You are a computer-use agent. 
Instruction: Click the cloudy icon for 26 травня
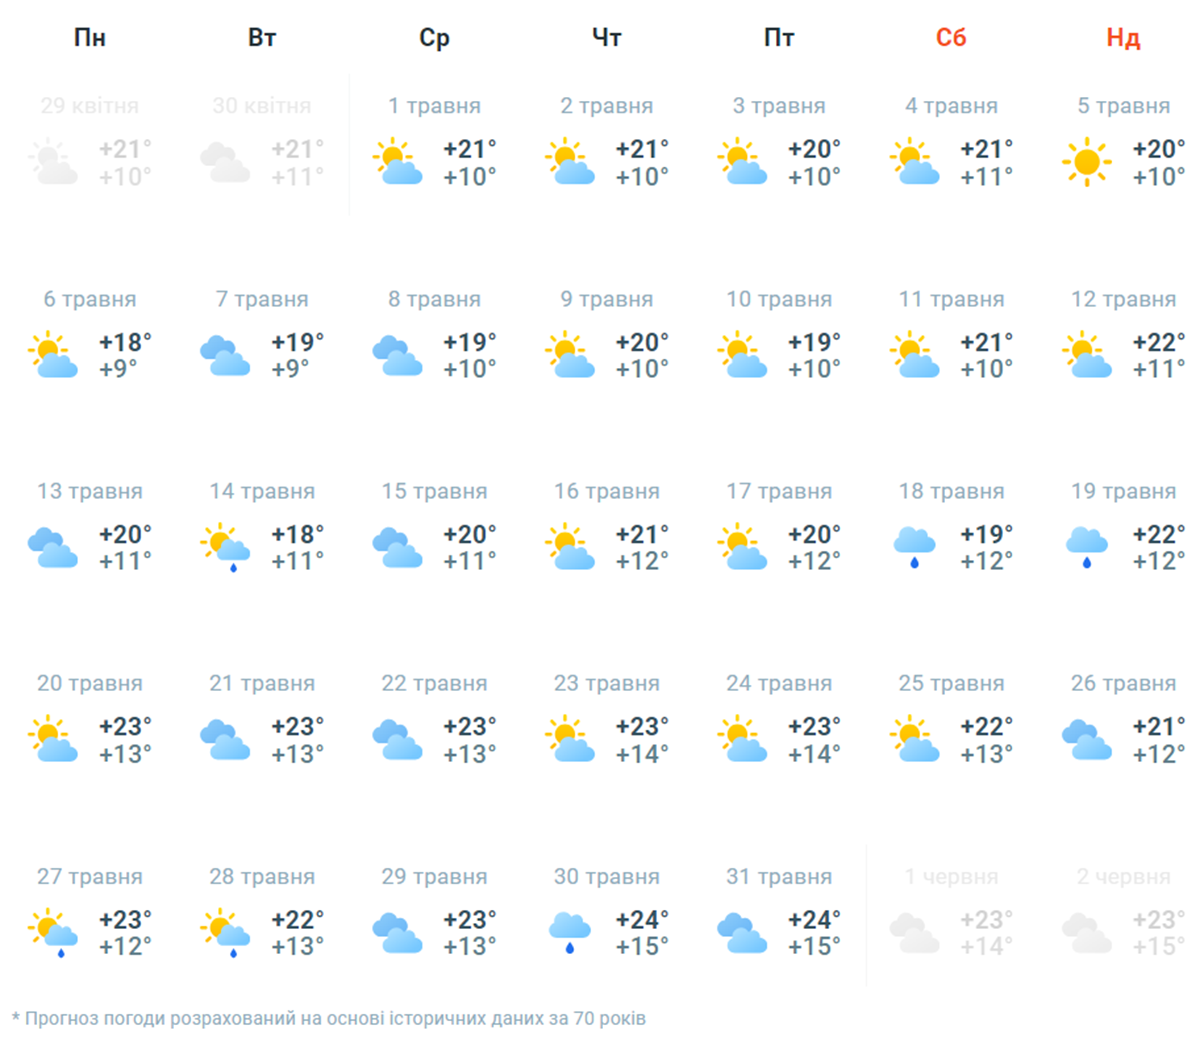[1086, 739]
